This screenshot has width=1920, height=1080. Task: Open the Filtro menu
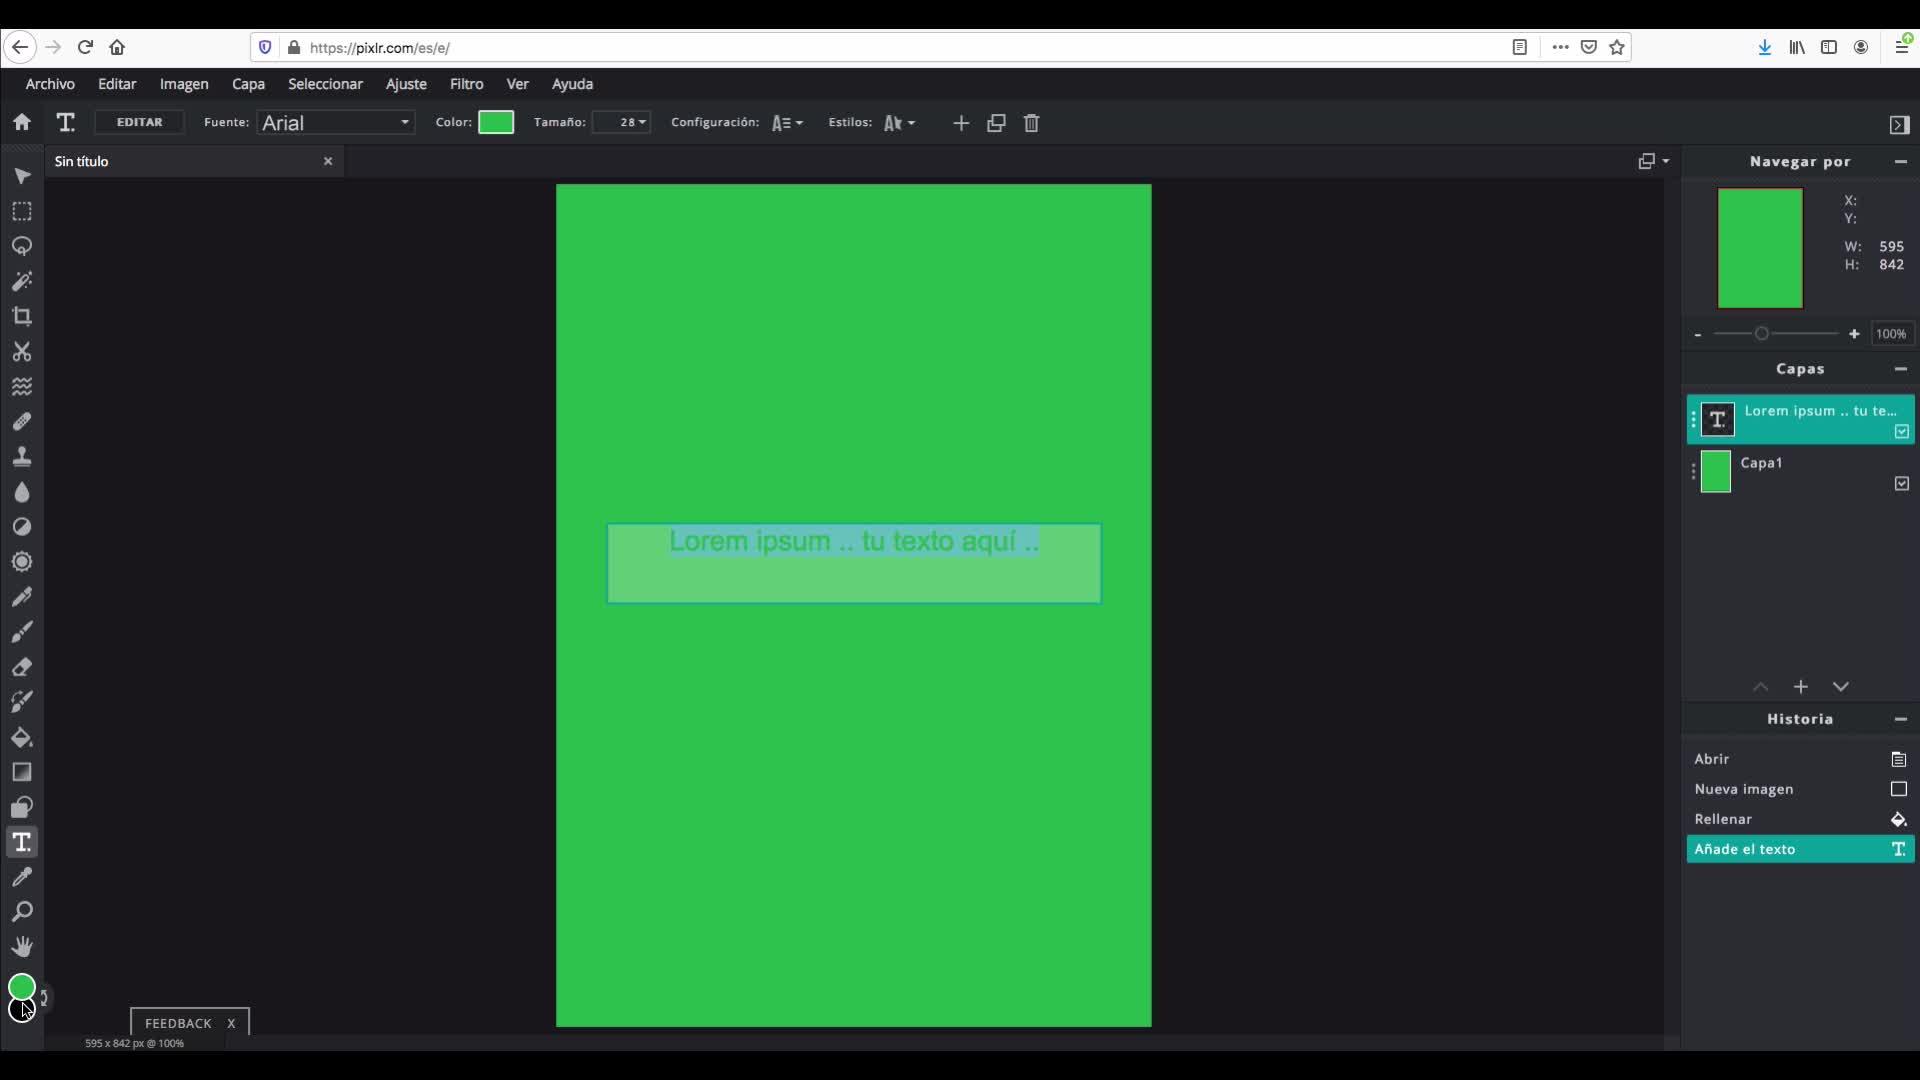(x=466, y=84)
